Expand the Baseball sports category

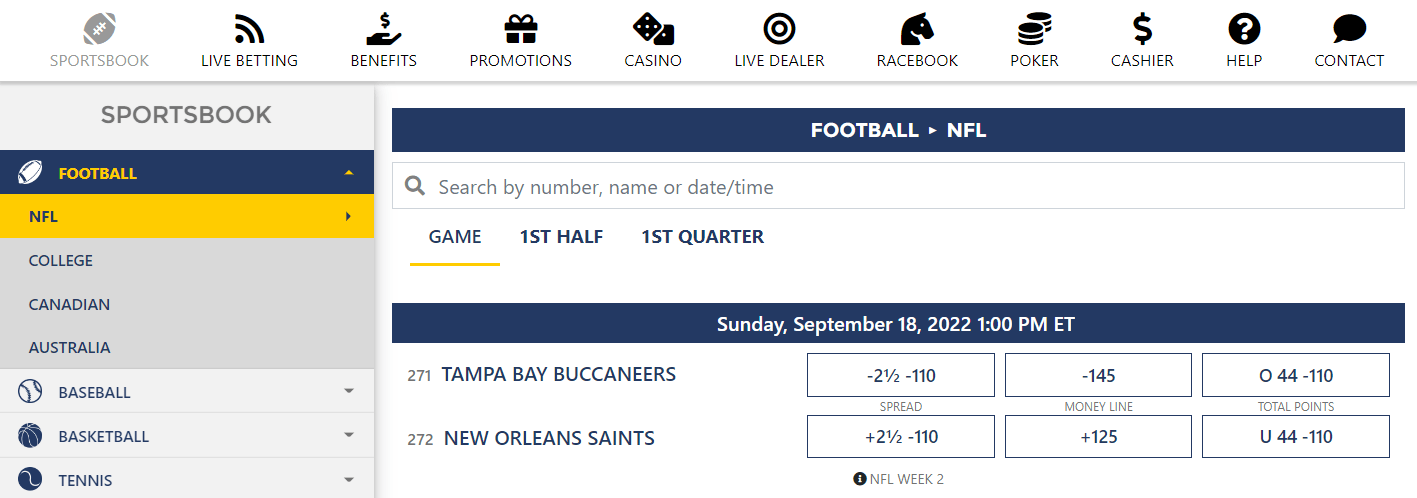(x=348, y=392)
